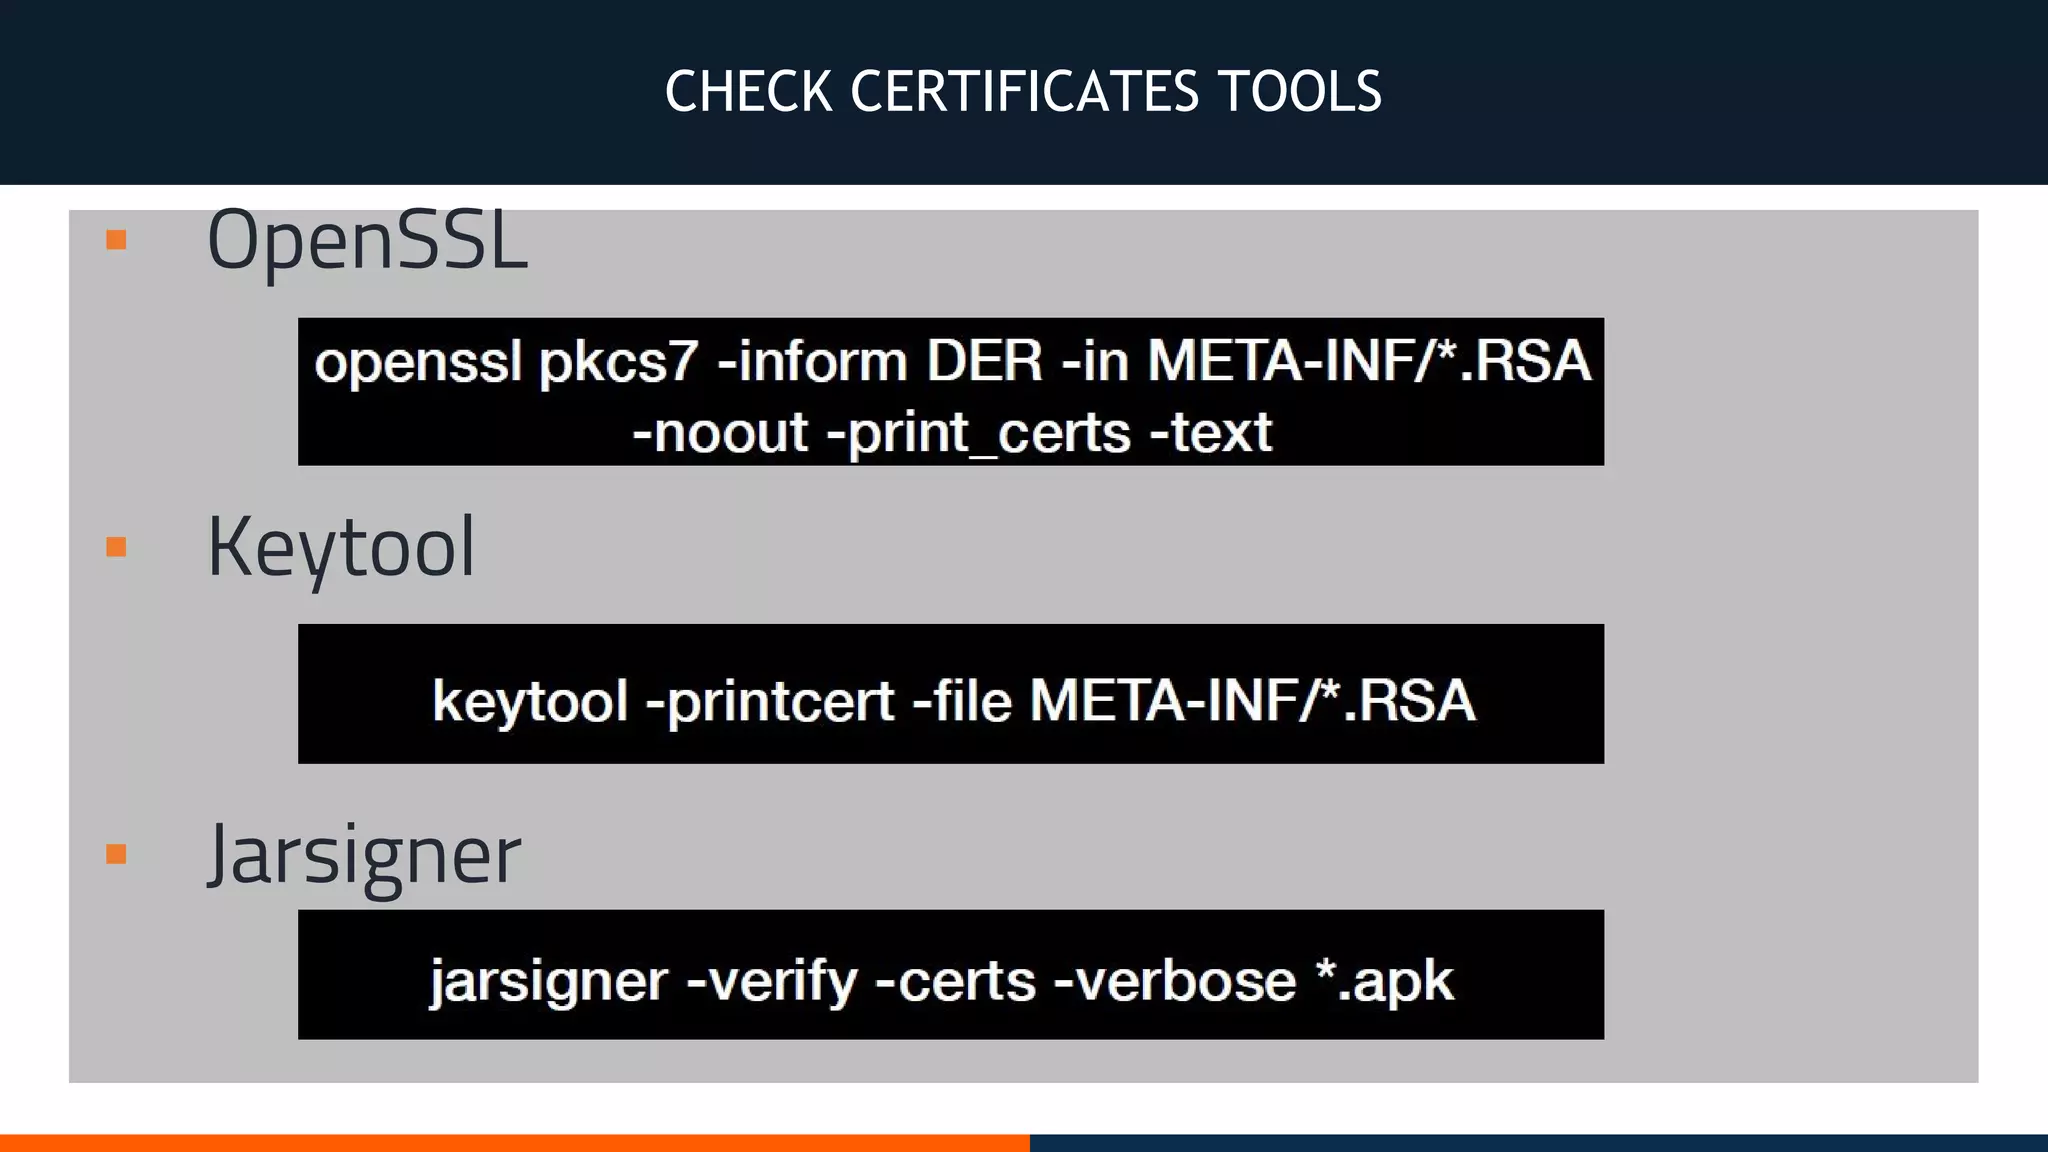2048x1152 pixels.
Task: Click the word jarsigner in the command box
Action: point(548,981)
